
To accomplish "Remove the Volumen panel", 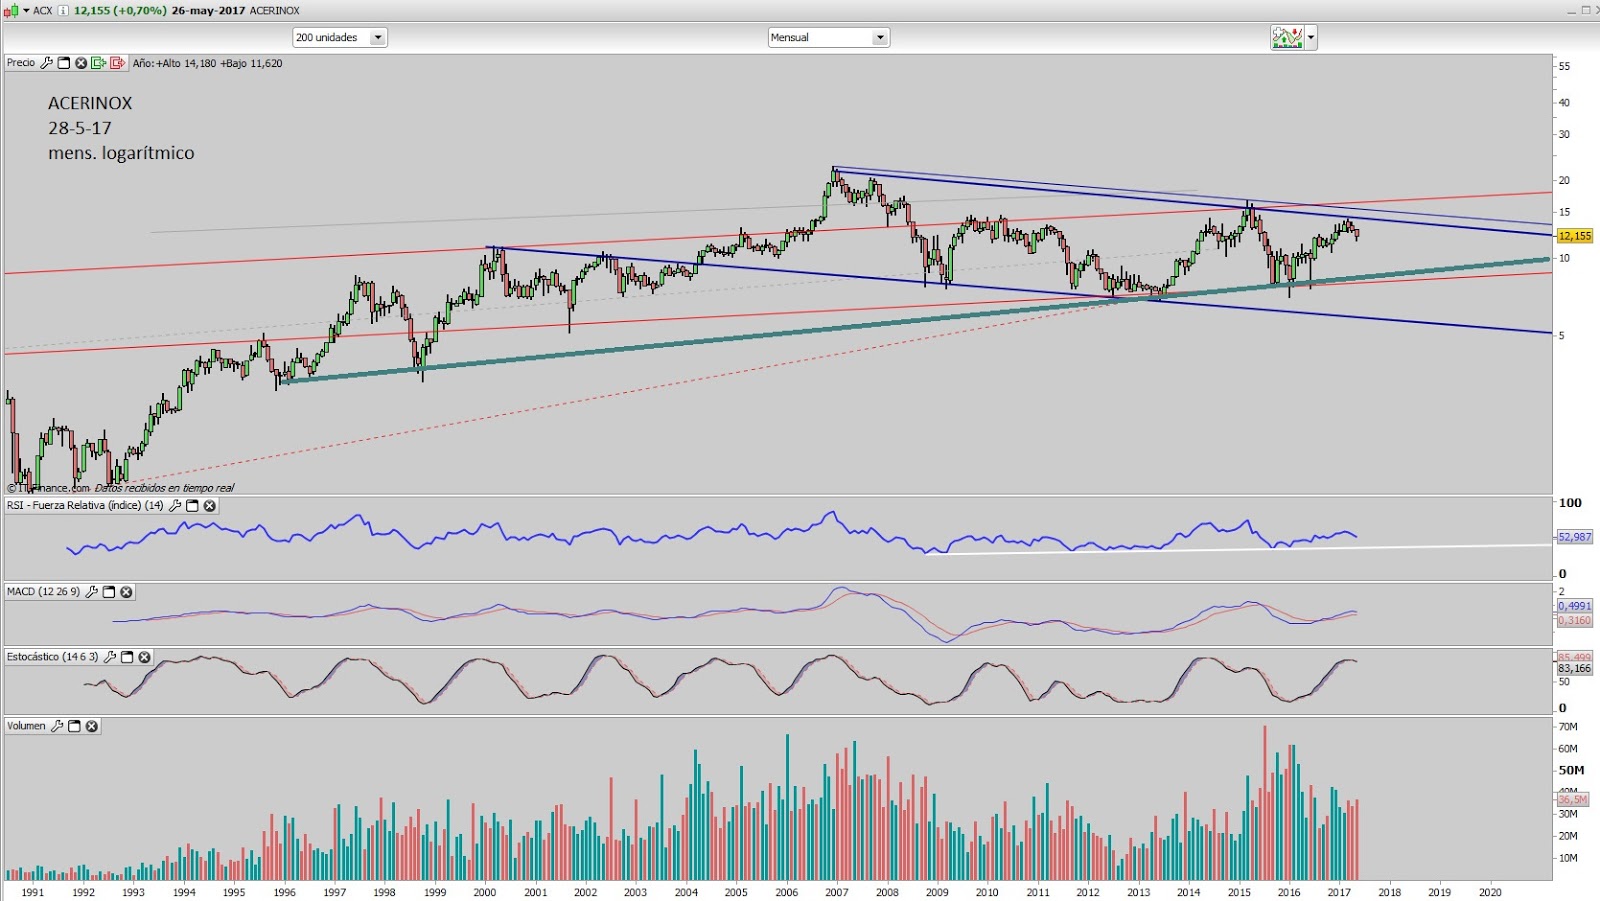I will [x=92, y=726].
